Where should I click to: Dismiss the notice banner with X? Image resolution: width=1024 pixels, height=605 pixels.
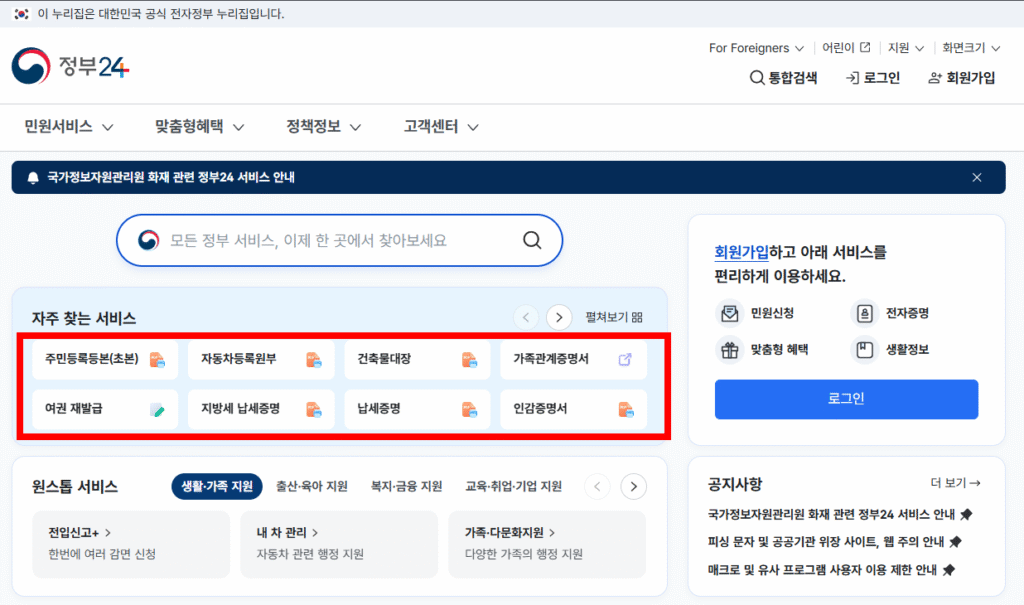[977, 178]
